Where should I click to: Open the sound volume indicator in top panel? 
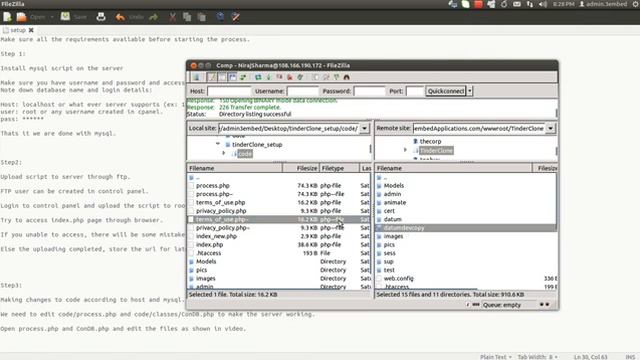[543, 4]
